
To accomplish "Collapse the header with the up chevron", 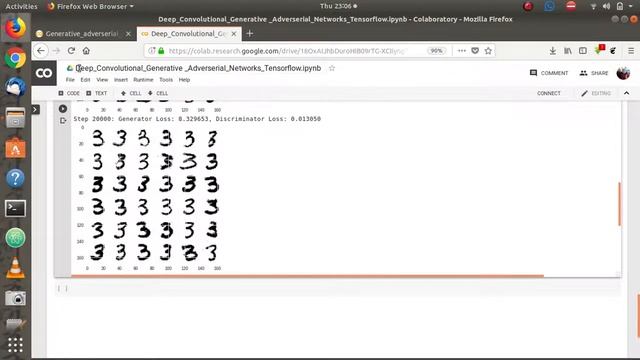I will click(x=627, y=93).
